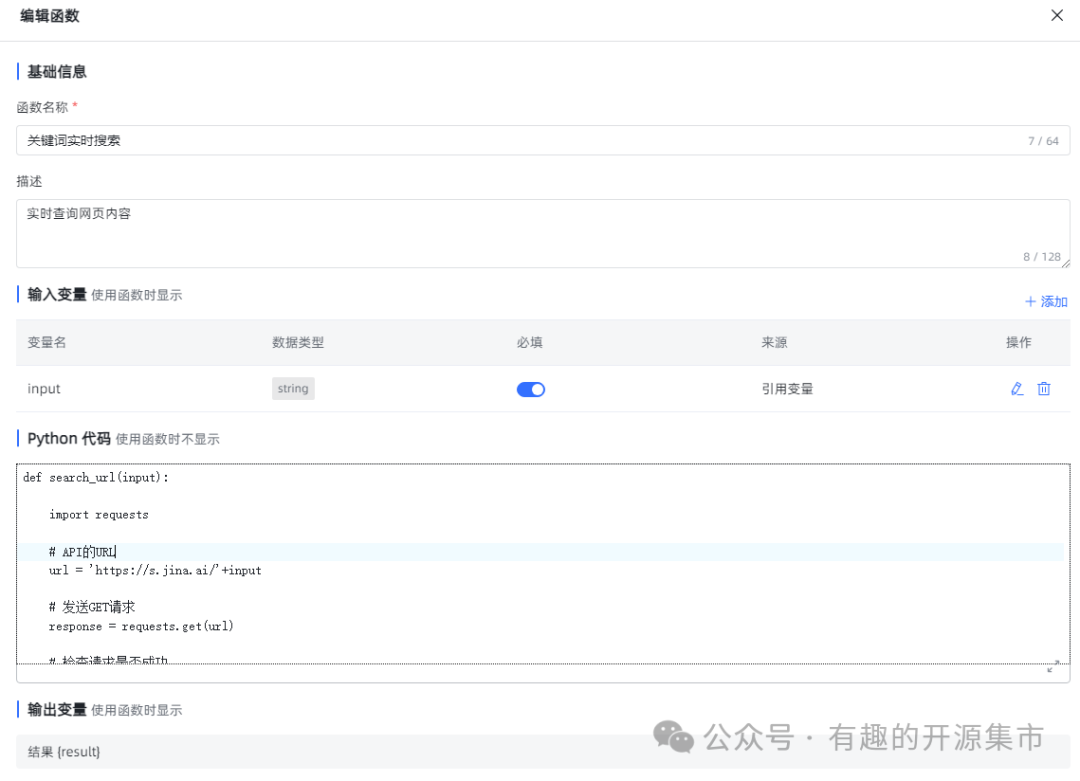Screen dimensions: 1080x781
Task: Click the 变量名 column header
Action: (48, 342)
